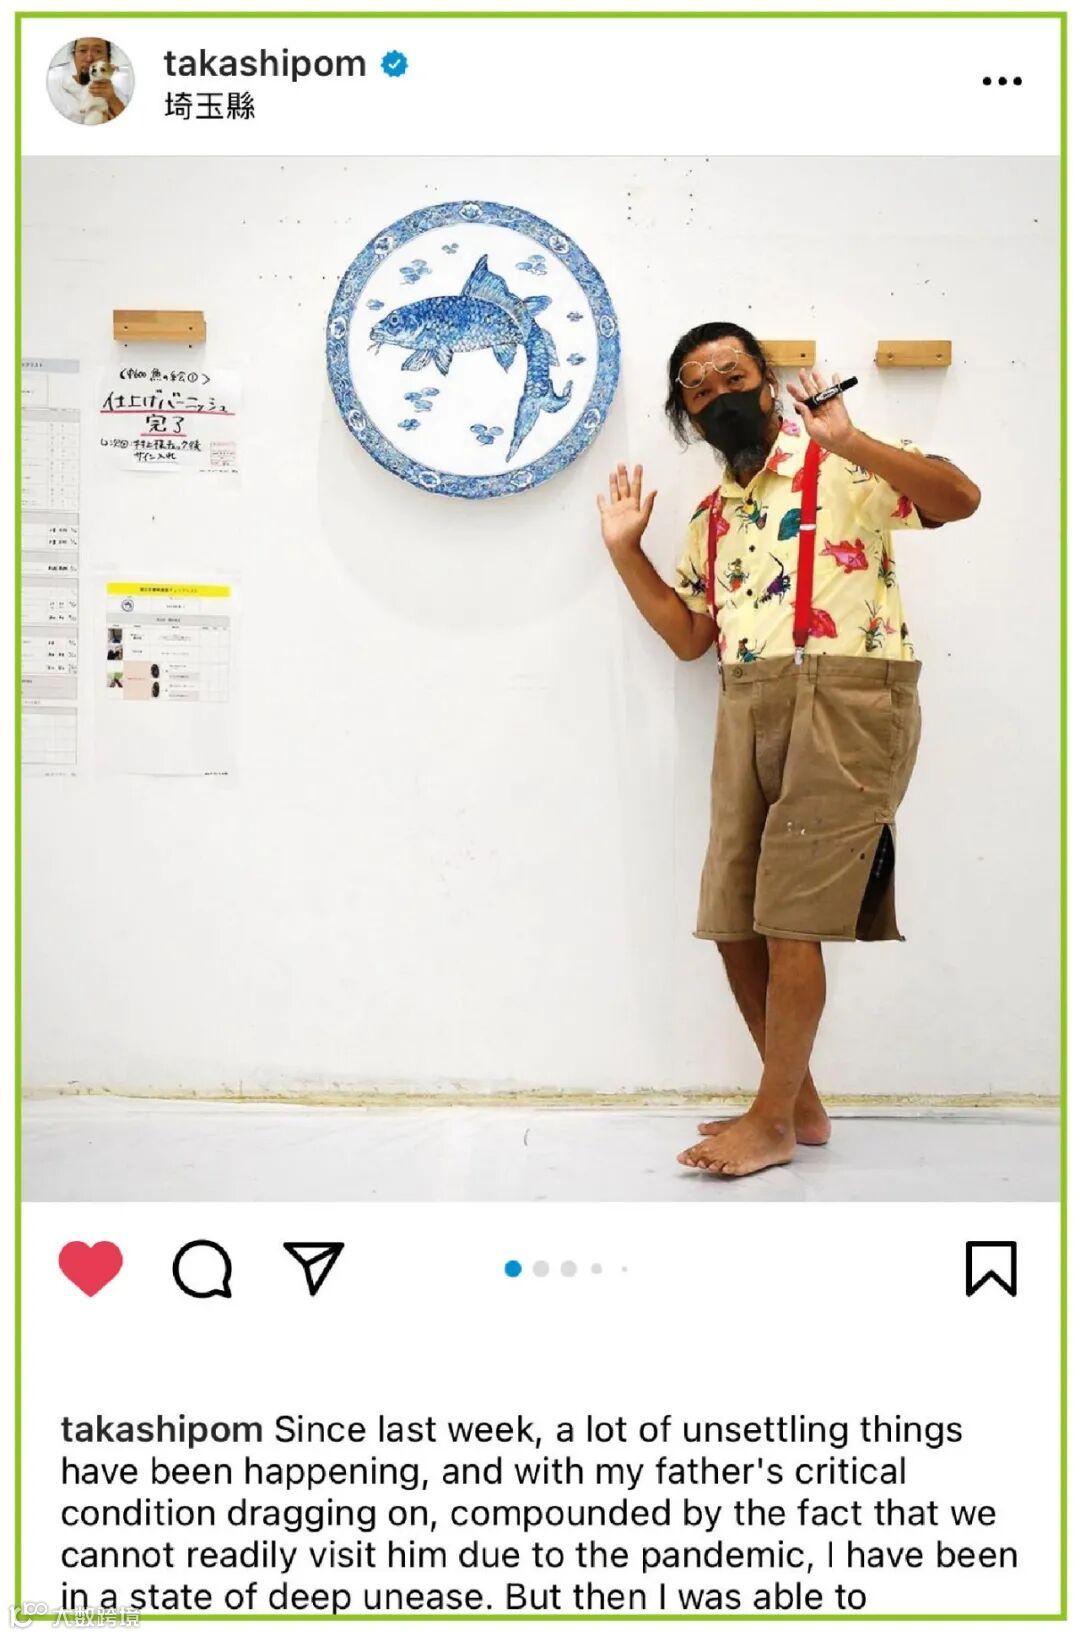Open the takashipom username in header
Viewport: 1080px width, 1636px height.
265,63
